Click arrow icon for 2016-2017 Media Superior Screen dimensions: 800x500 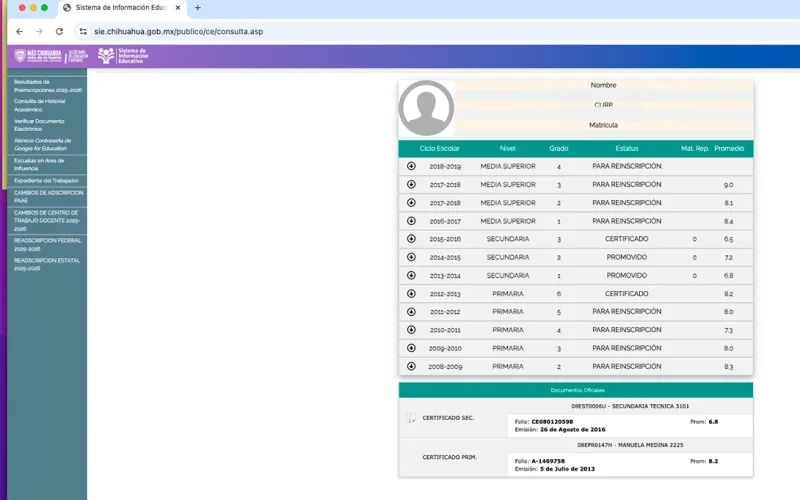click(x=411, y=221)
